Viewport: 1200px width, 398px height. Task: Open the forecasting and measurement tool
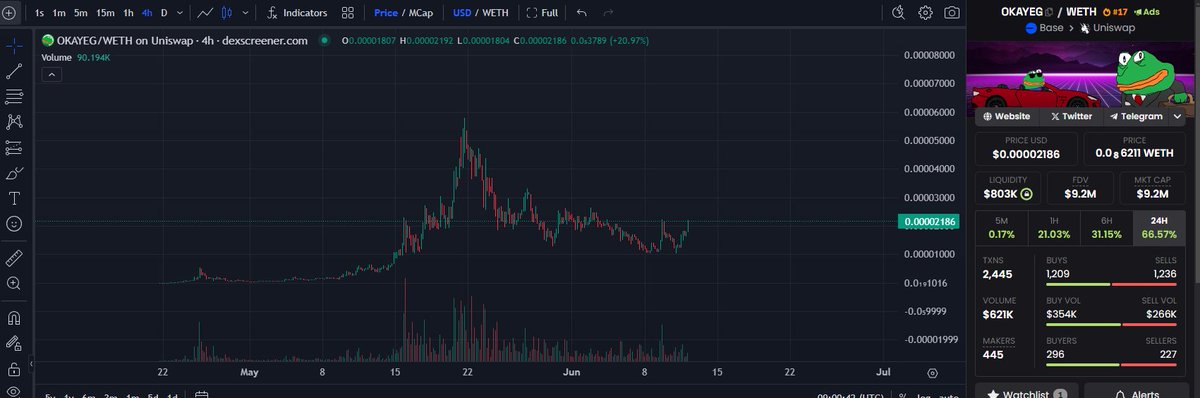pos(14,148)
